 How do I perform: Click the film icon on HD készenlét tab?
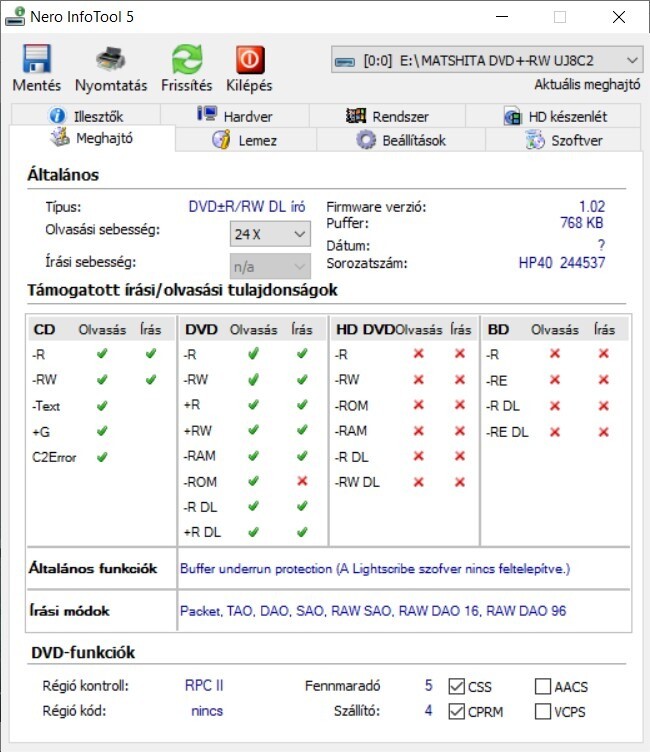[x=512, y=116]
